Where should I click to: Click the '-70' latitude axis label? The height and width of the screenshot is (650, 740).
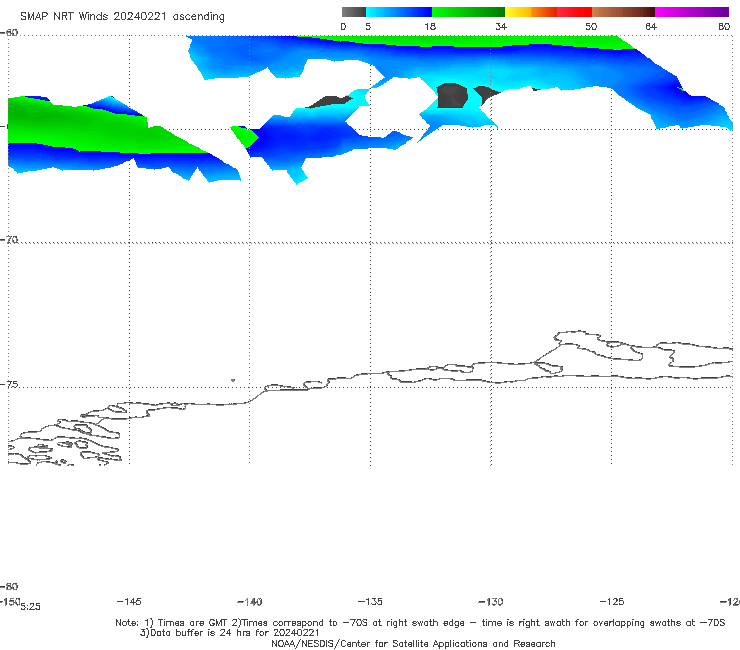9,239
